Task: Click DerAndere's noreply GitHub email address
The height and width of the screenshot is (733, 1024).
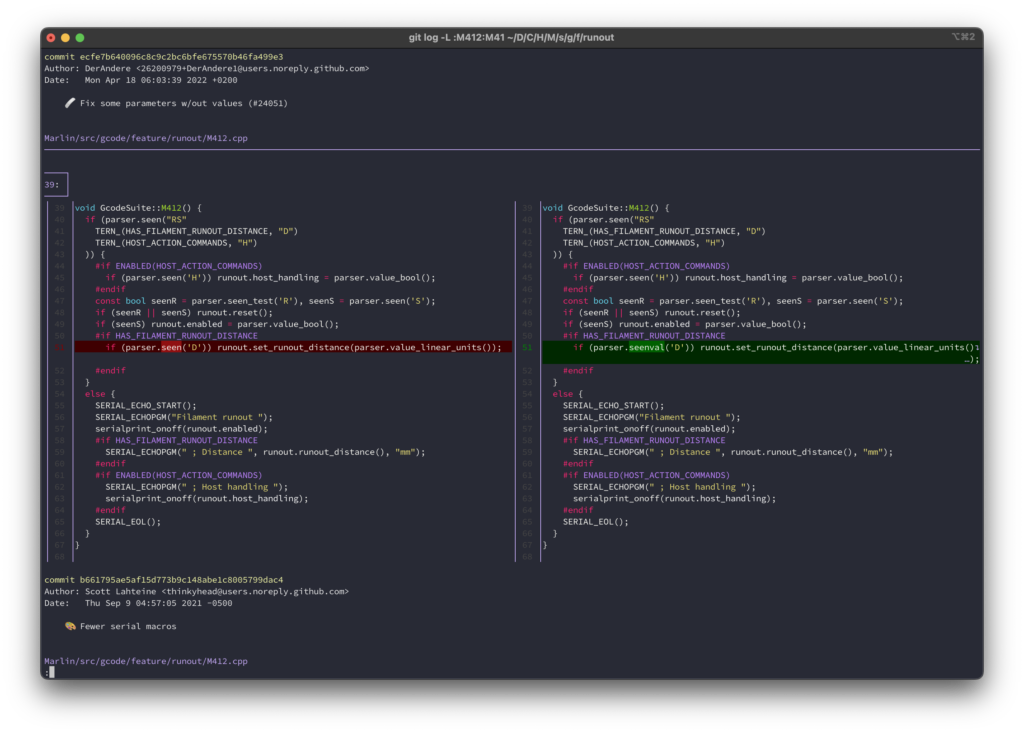Action: pyautogui.click(x=255, y=69)
